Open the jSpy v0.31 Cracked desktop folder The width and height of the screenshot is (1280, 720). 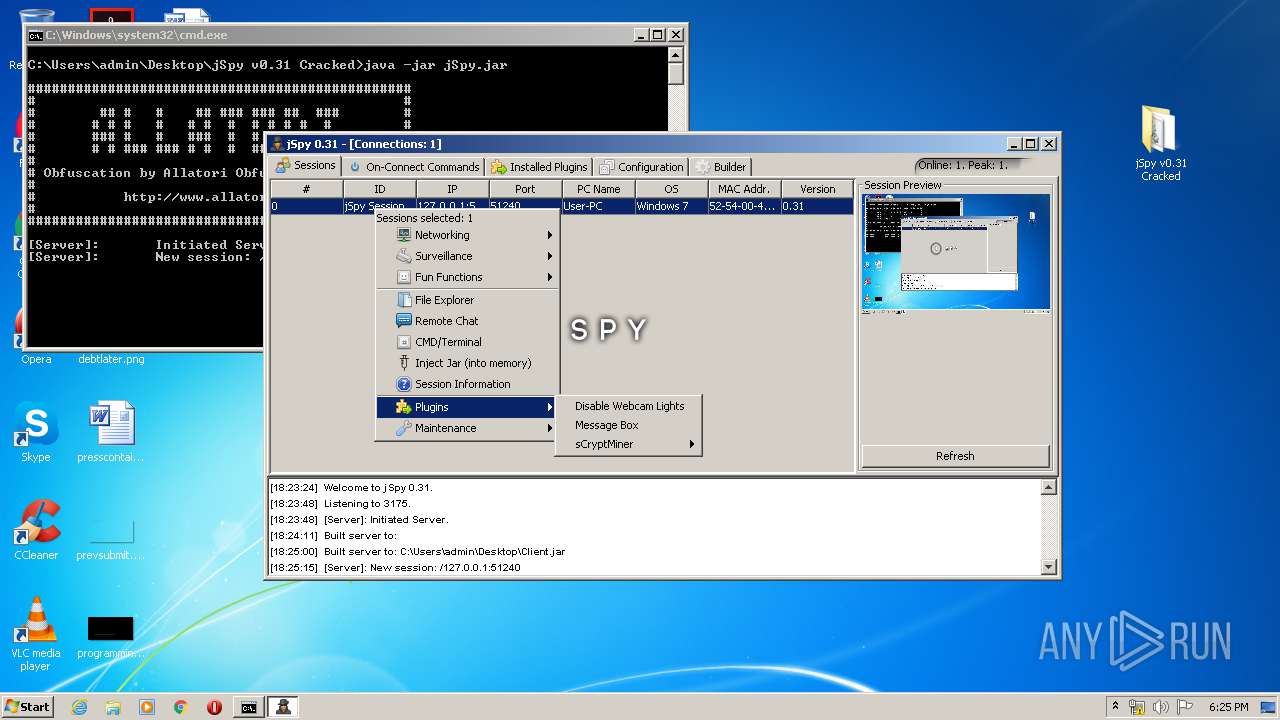tap(1160, 143)
